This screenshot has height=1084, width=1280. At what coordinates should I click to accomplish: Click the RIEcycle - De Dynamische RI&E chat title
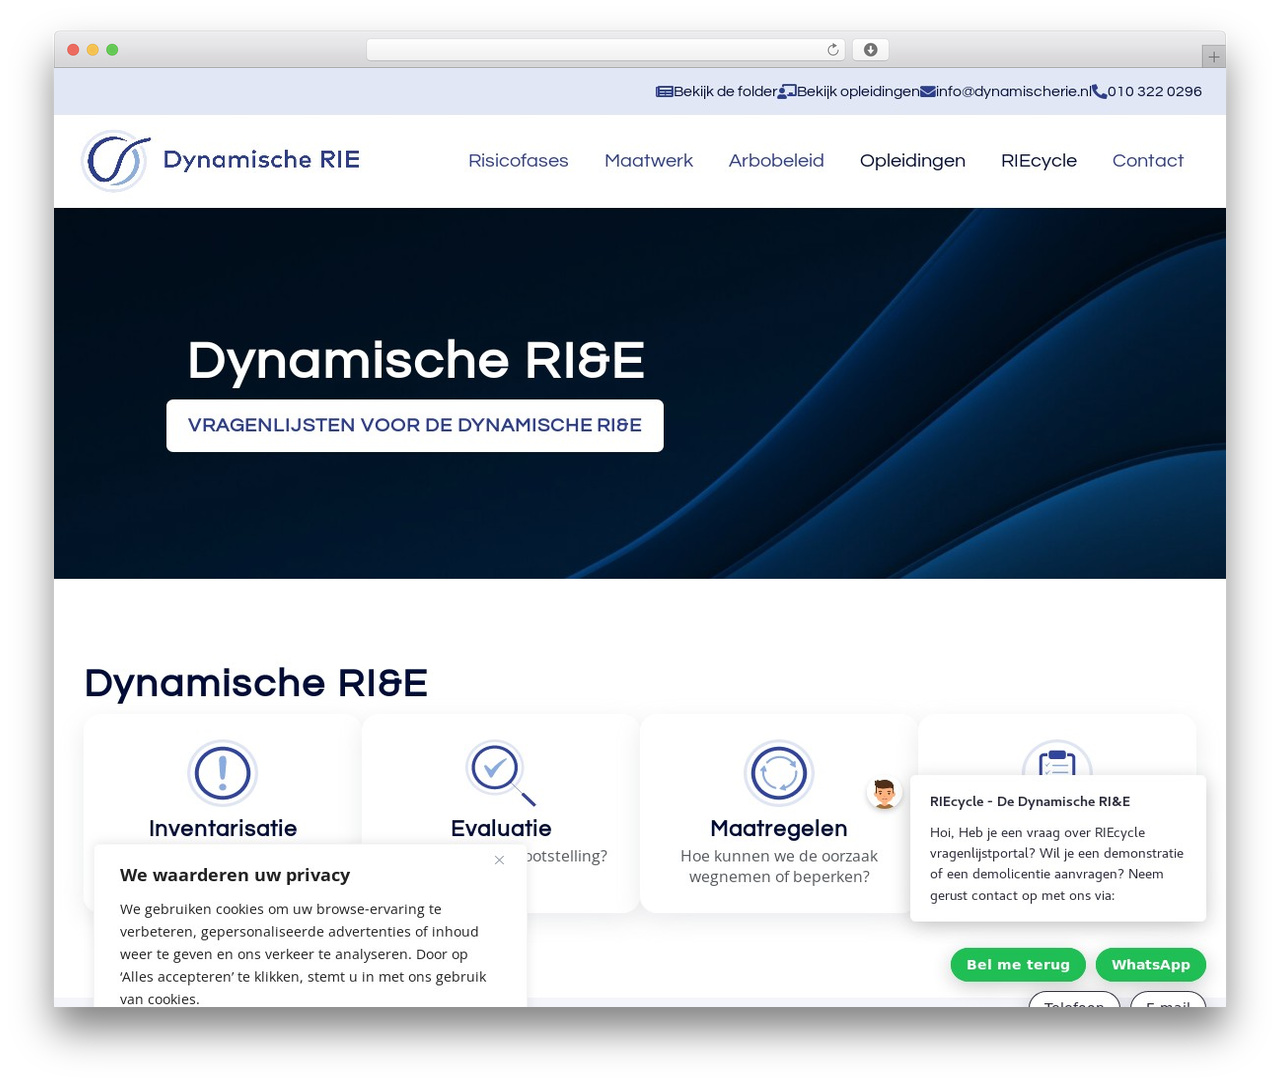tap(1030, 801)
